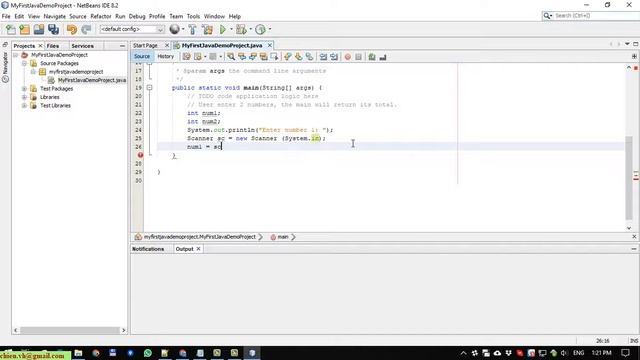The height and width of the screenshot is (360, 640).
Task: Open WhatsApp from the Windows taskbar
Action: click(x=148, y=353)
